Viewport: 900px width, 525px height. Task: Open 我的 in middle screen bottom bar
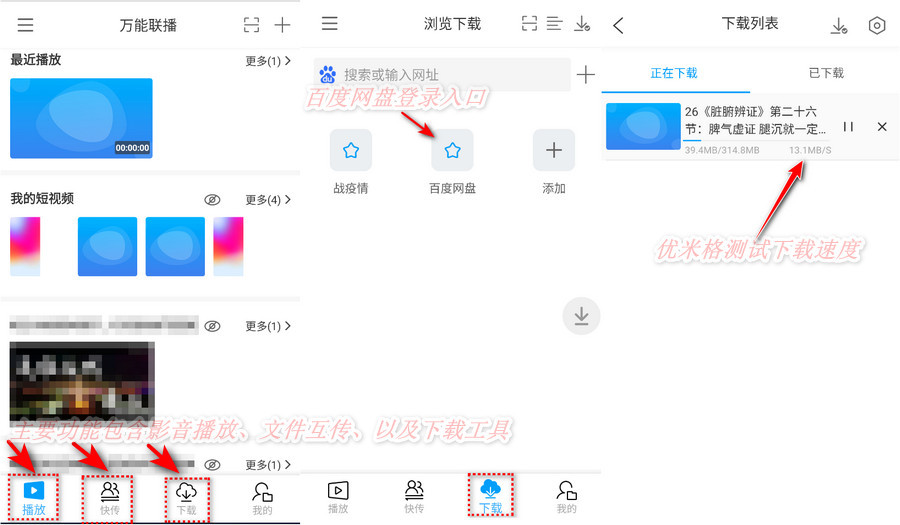pos(566,496)
